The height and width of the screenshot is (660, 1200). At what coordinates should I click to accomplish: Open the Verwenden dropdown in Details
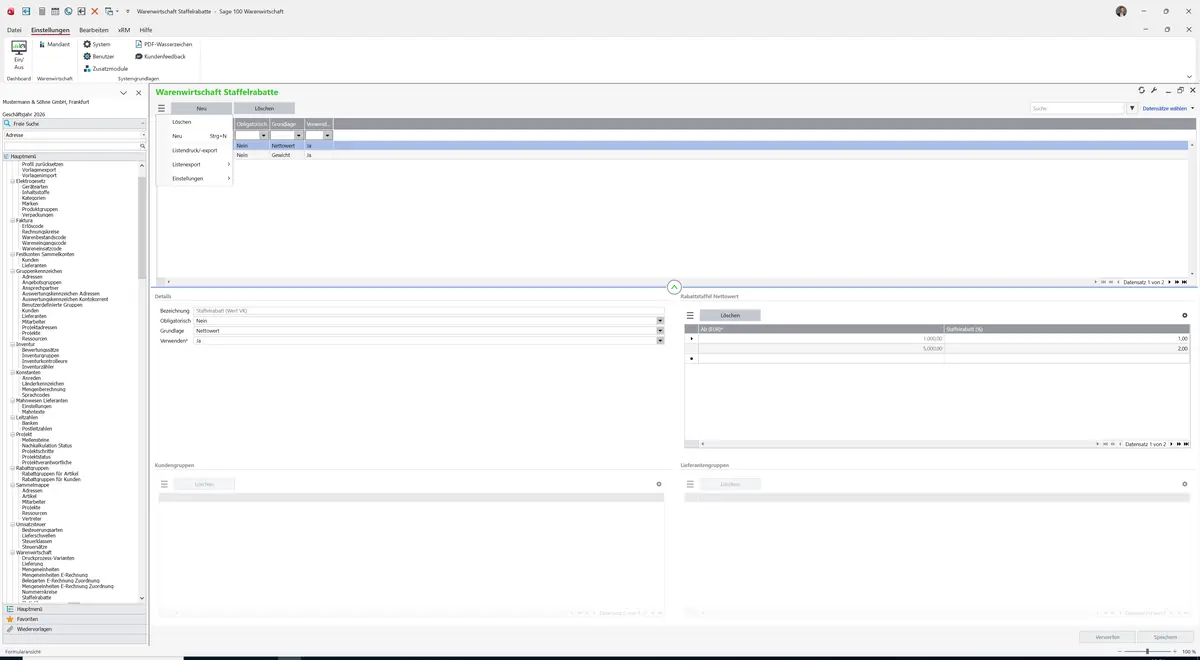660,341
